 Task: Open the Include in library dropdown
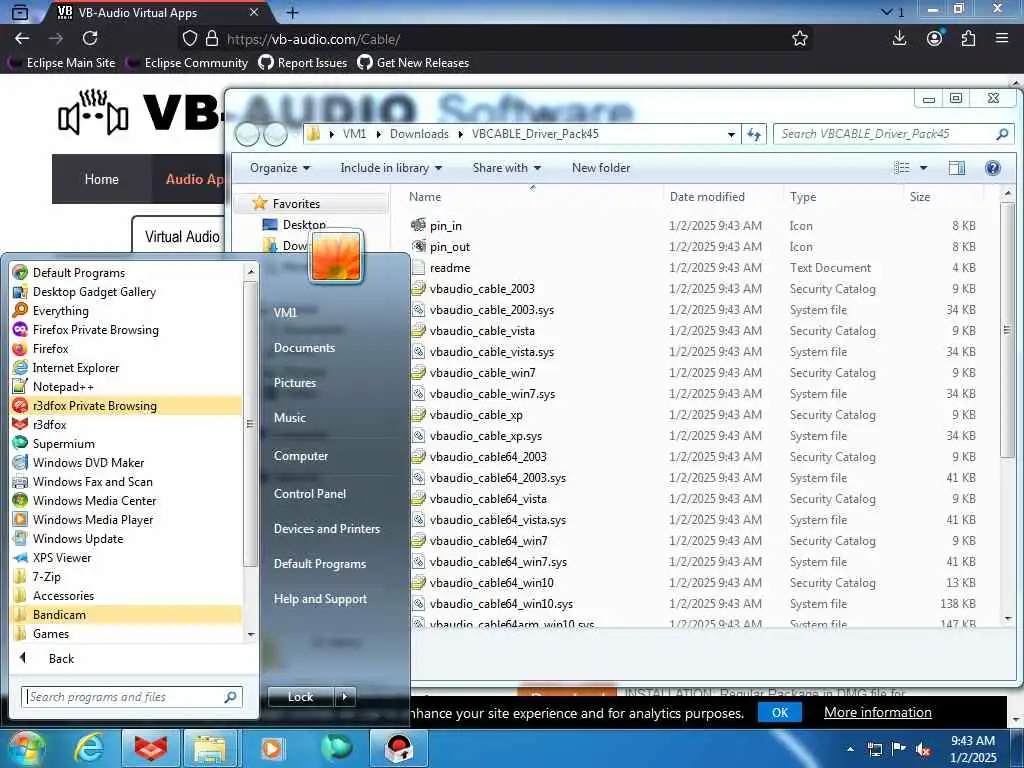click(x=391, y=167)
